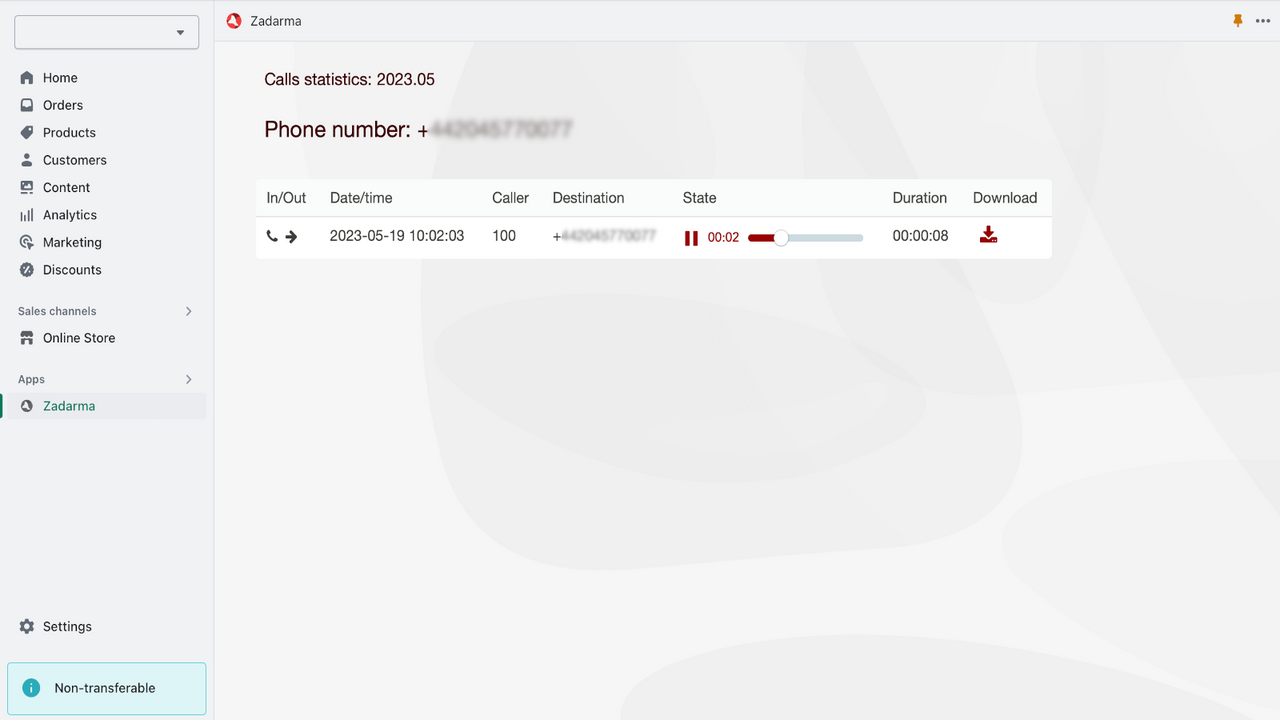Click the State column header
Viewport: 1280px width, 720px height.
[x=699, y=198]
